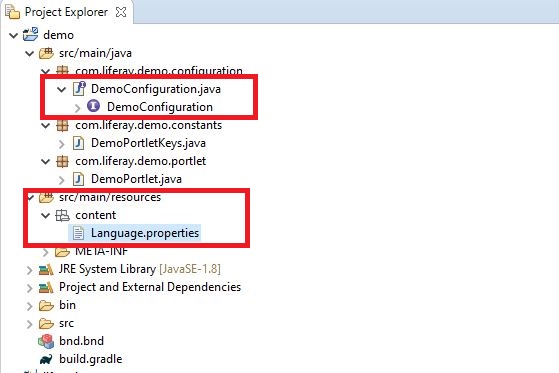Select Project and External Dependencies label
The height and width of the screenshot is (373, 559).
point(150,287)
